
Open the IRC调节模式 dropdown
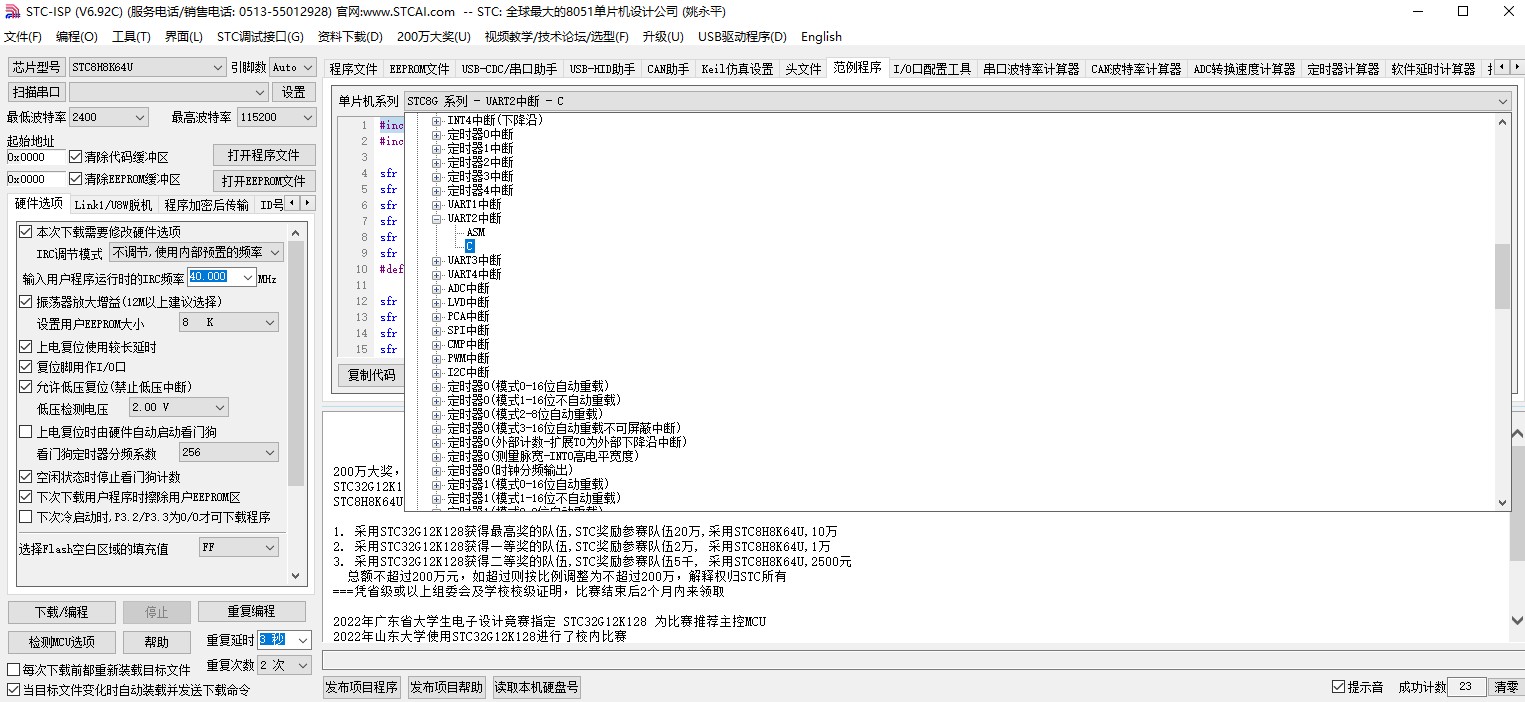(x=196, y=253)
